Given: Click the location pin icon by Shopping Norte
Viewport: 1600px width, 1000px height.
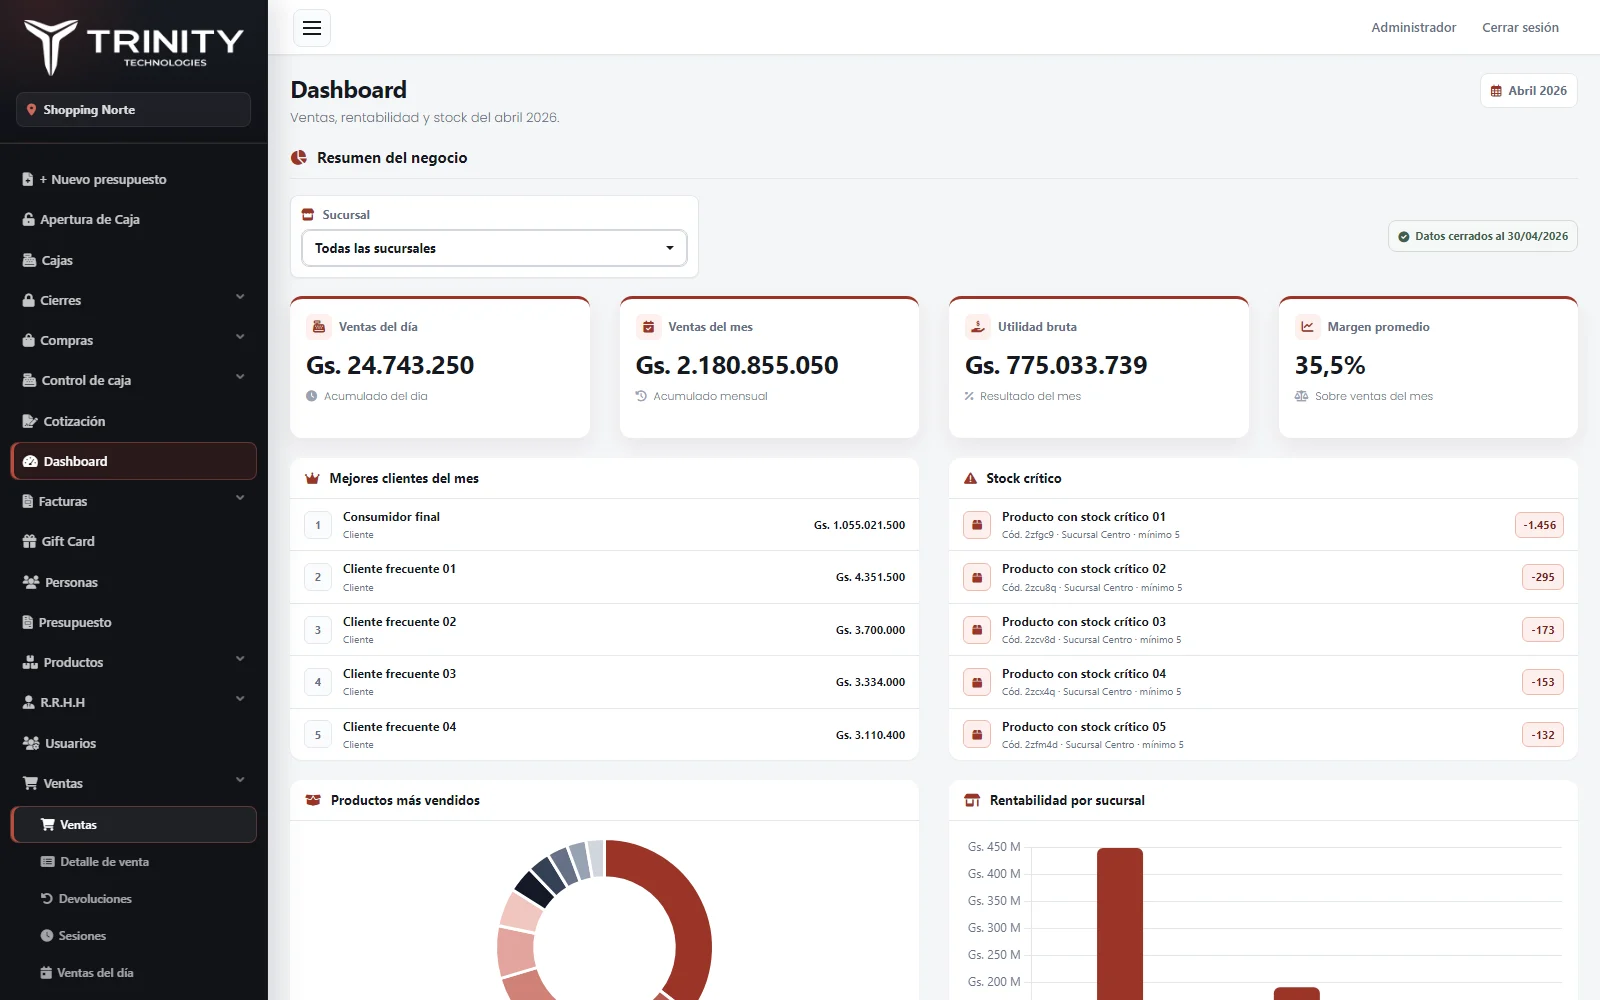Looking at the screenshot, I should point(32,110).
